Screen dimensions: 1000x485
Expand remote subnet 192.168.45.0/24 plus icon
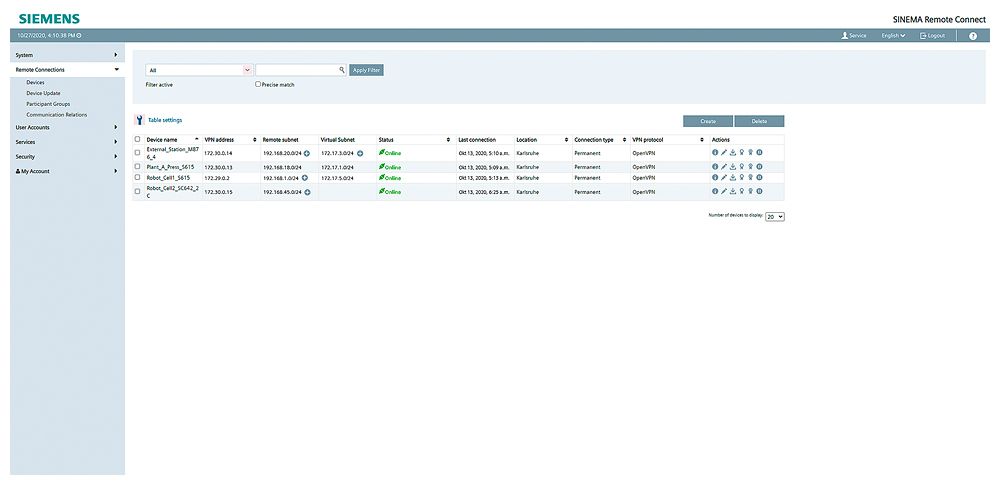tap(307, 191)
